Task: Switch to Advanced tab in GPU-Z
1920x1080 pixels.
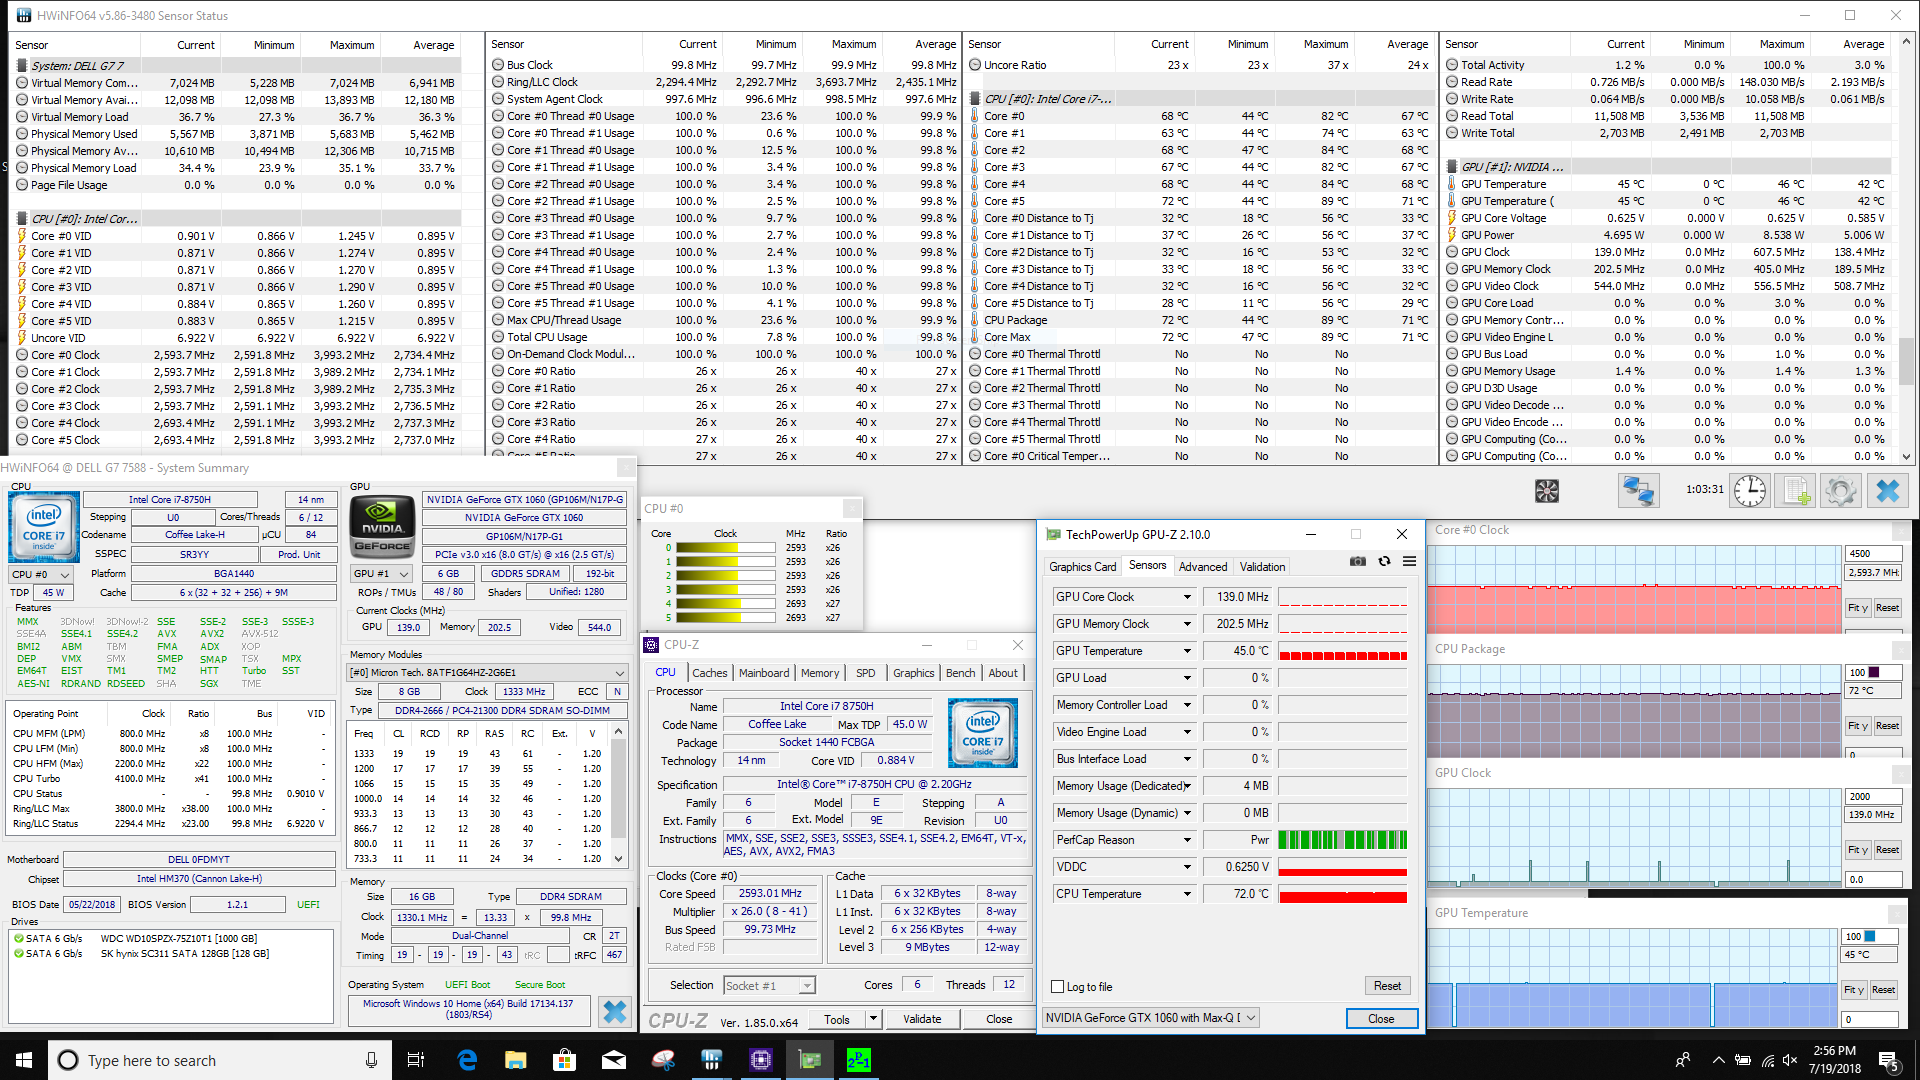Action: pos(1202,566)
